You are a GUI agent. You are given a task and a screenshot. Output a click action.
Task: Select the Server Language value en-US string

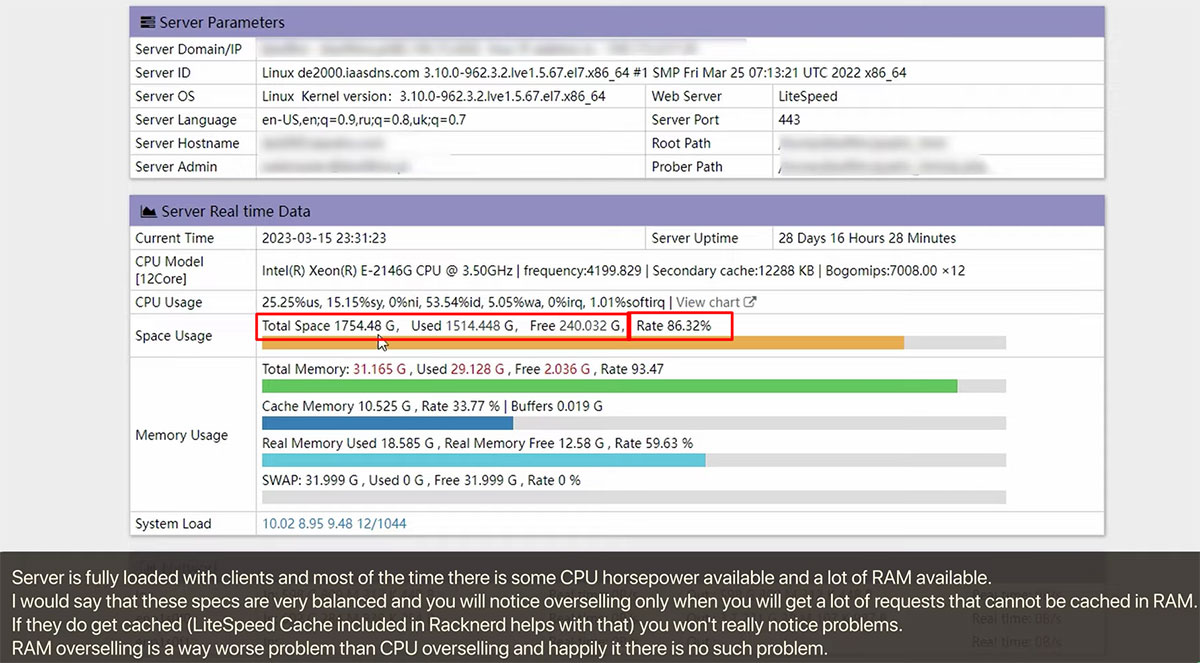tap(364, 120)
